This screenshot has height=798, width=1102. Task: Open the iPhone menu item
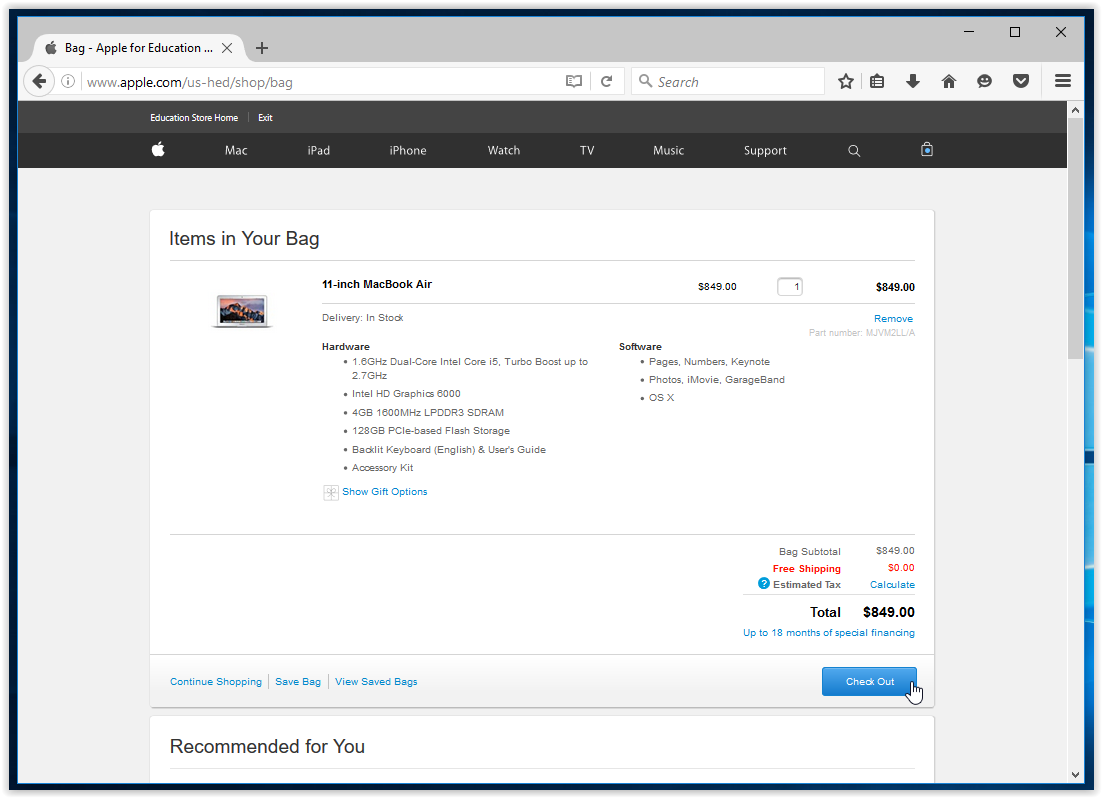pyautogui.click(x=408, y=150)
